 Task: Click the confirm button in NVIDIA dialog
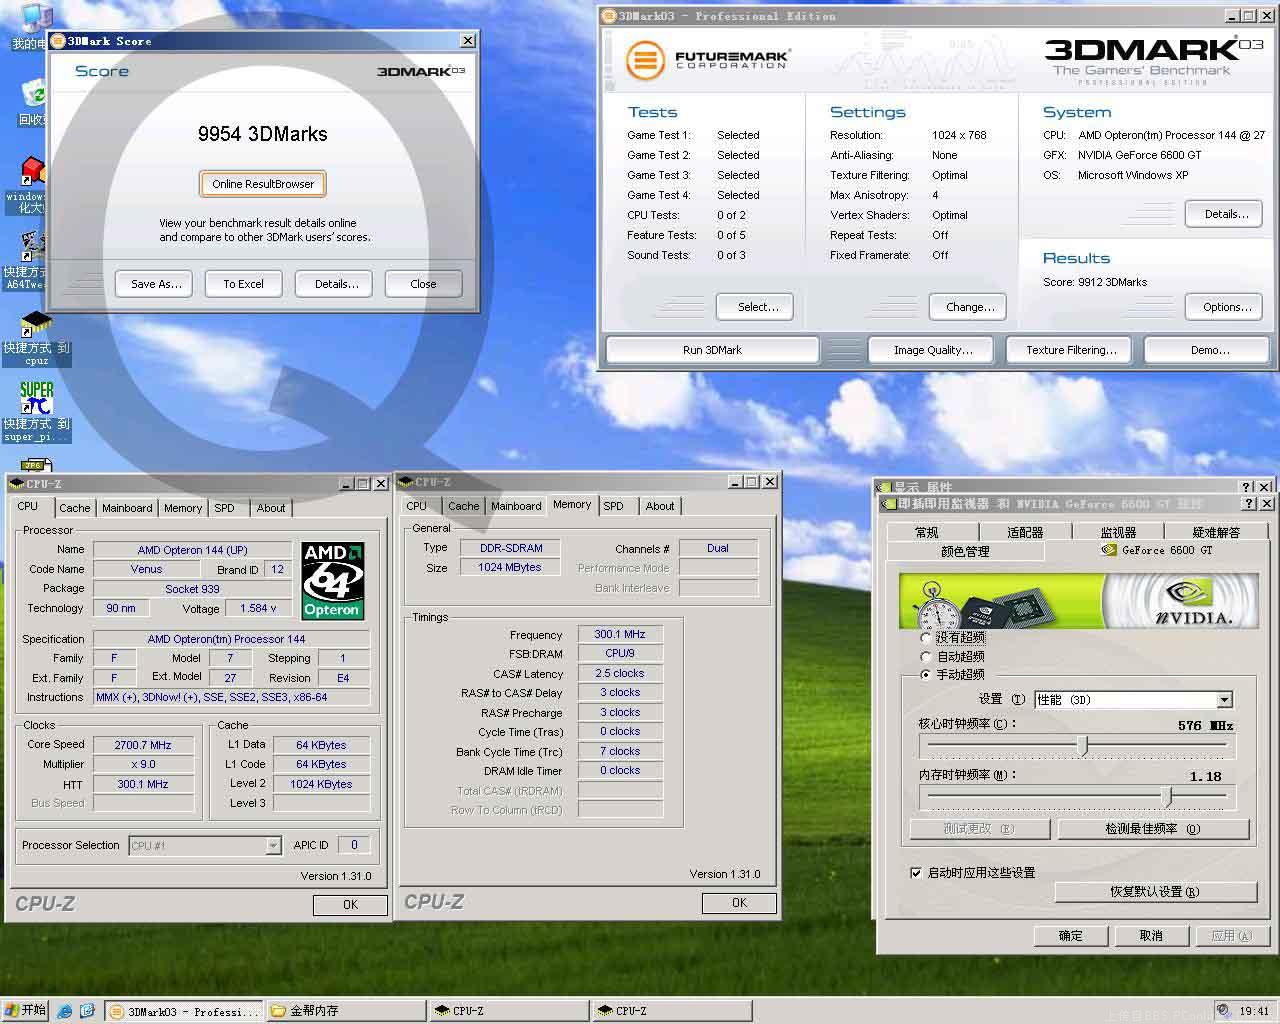click(1071, 936)
